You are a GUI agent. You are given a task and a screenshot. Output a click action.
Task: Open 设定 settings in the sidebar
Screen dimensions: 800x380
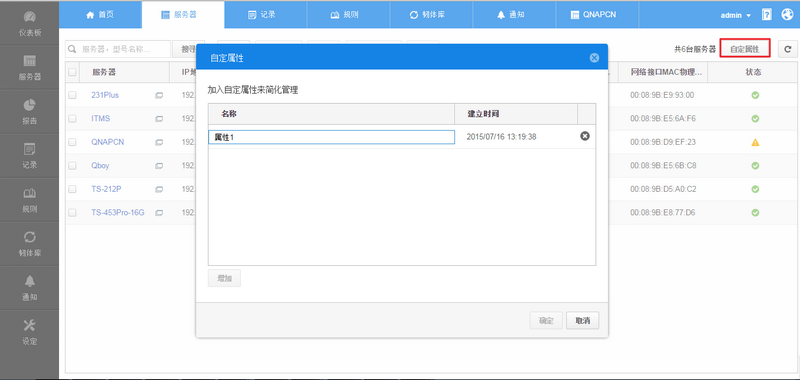(30, 332)
